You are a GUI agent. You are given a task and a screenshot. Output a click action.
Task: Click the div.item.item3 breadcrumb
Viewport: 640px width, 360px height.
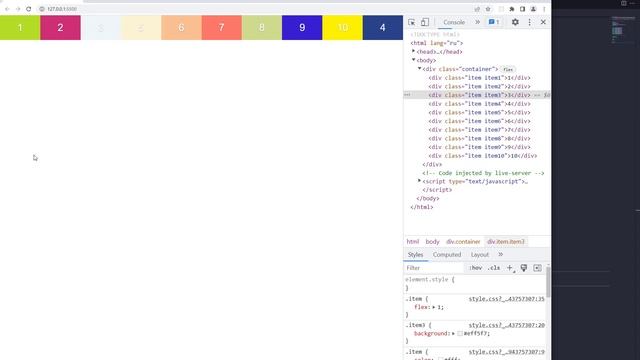506,242
